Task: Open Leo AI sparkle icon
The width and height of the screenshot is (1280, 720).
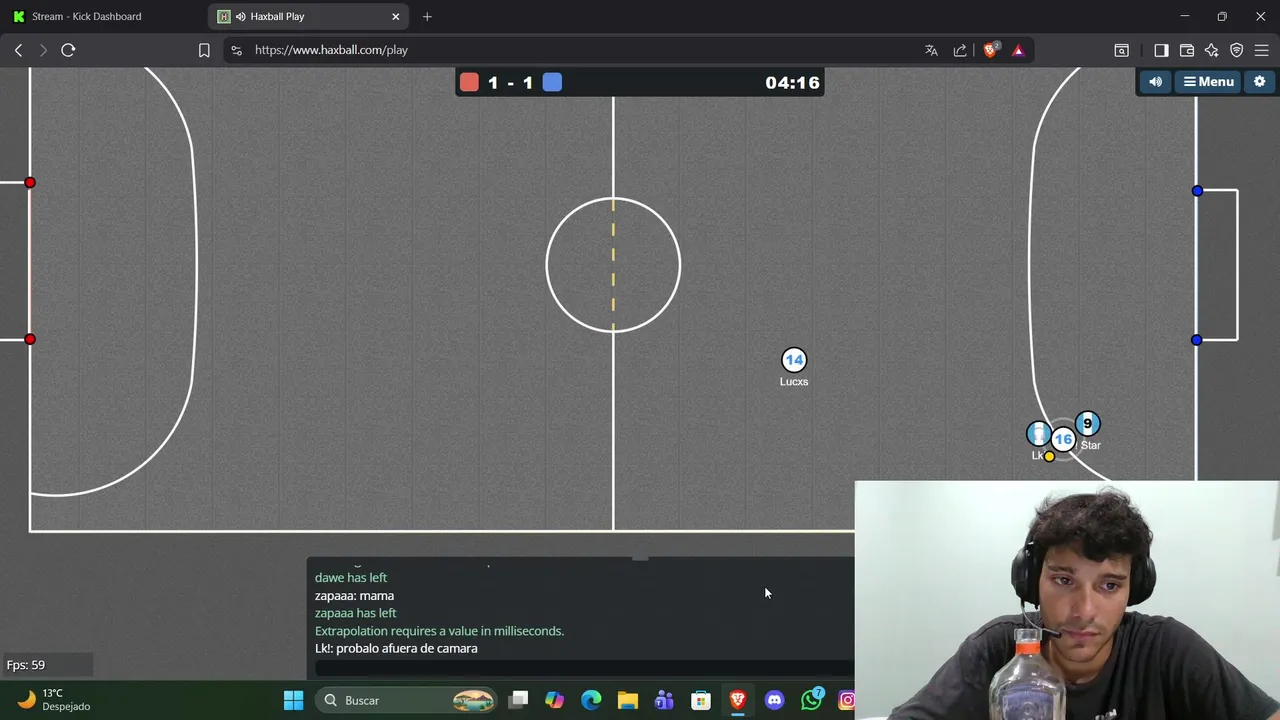Action: 1212,50
